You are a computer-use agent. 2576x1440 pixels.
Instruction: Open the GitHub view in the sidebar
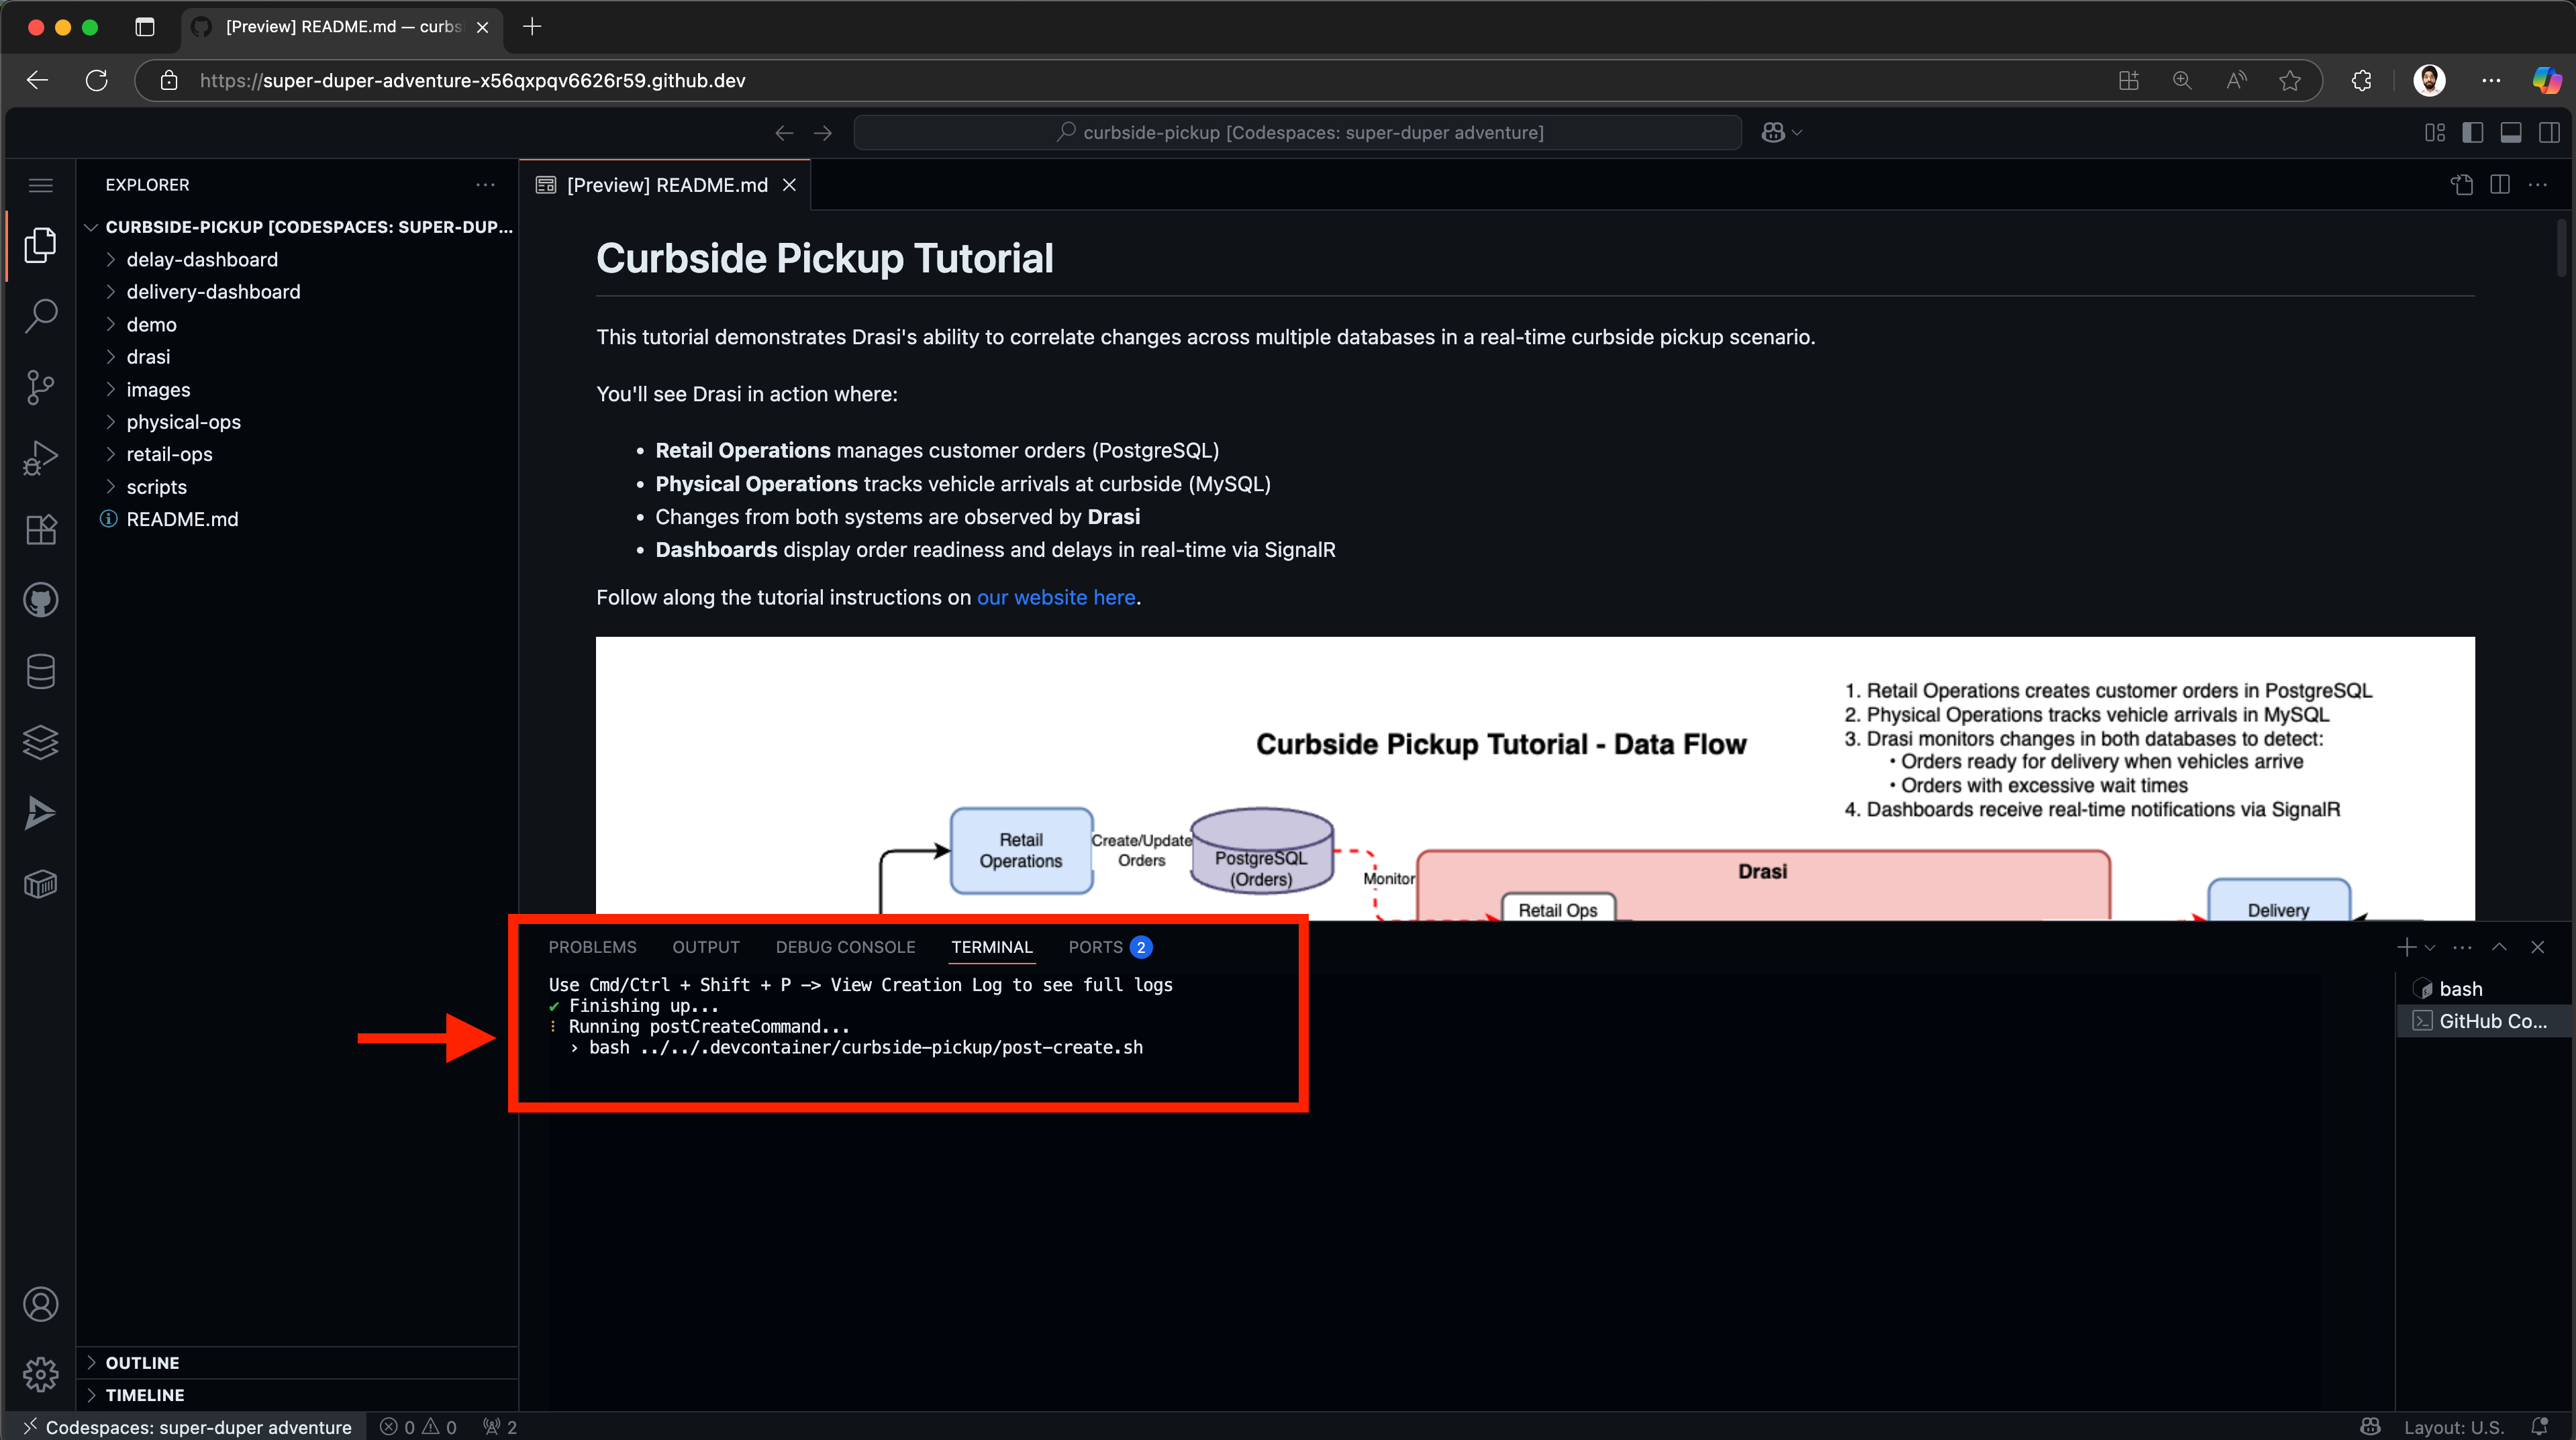[40, 600]
